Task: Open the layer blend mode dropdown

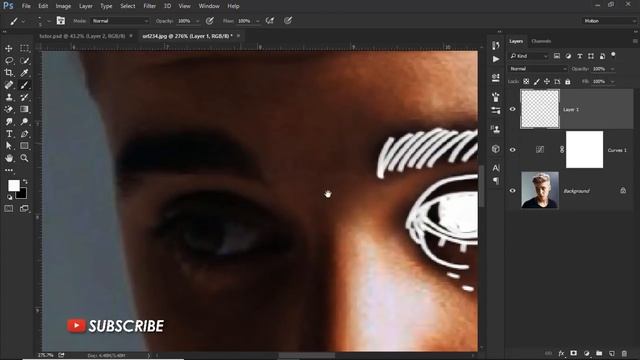Action: pos(538,69)
